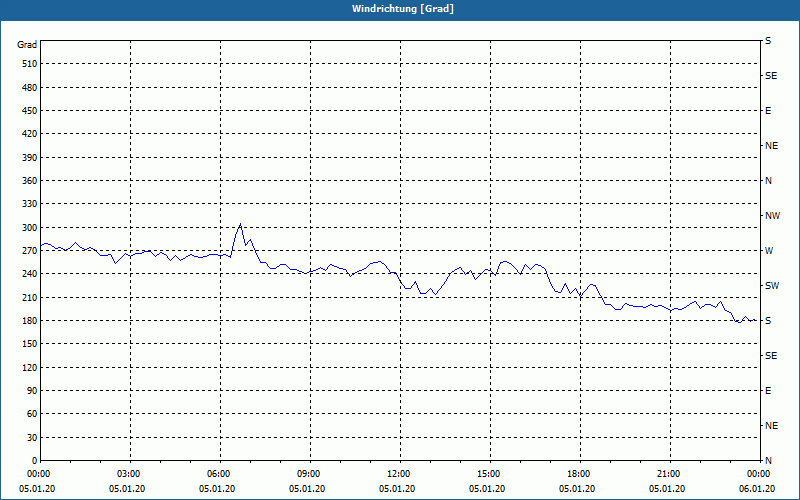Click the 240 axis value
Image resolution: width=800 pixels, height=500 pixels.
[x=30, y=274]
